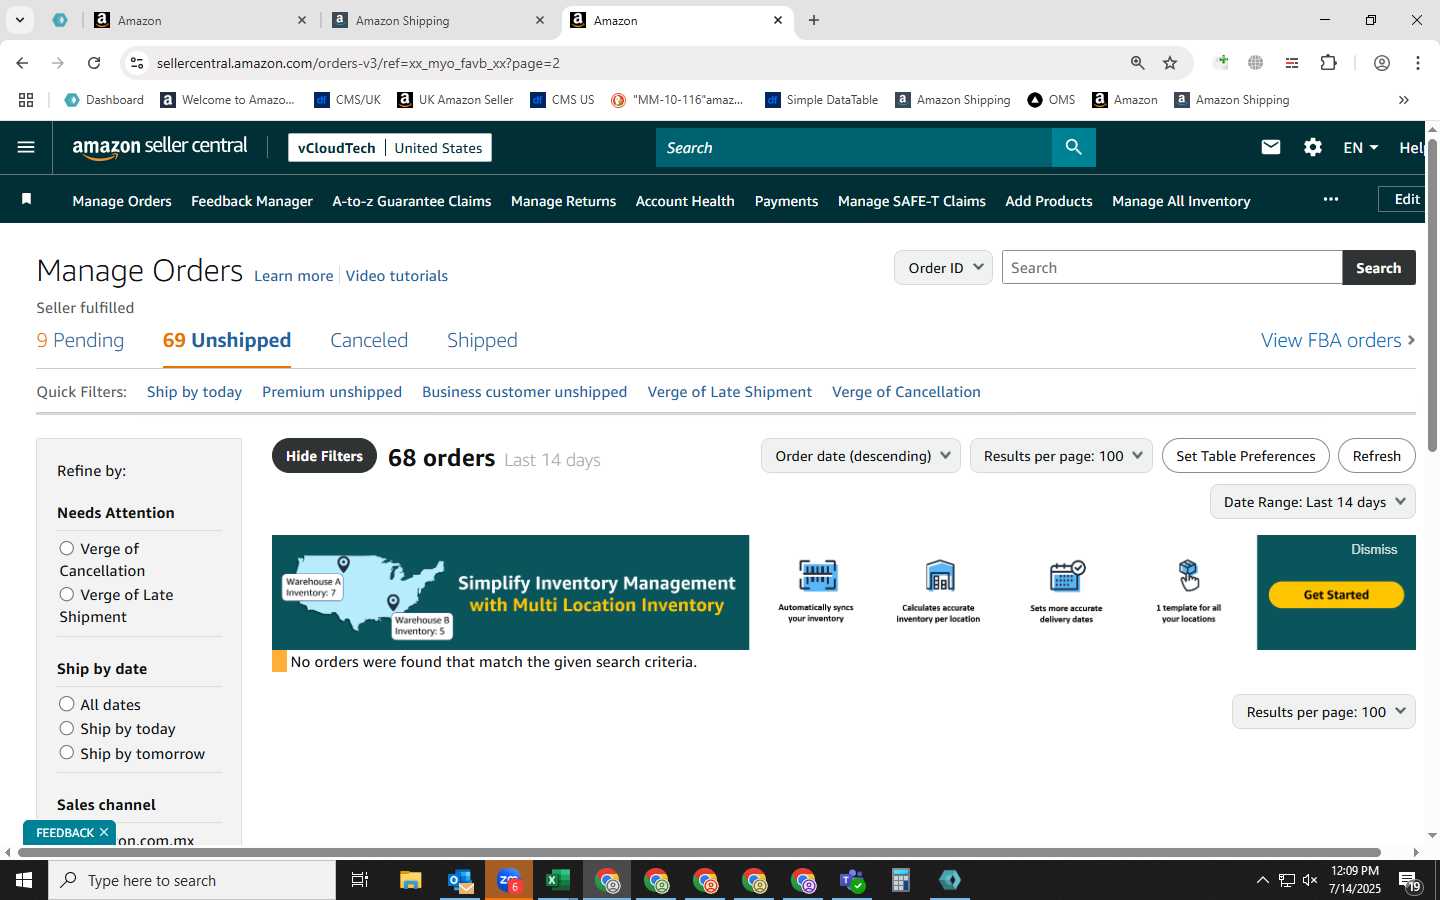The height and width of the screenshot is (900, 1440).
Task: Close the FEEDBACK tab with X
Action: click(x=104, y=832)
